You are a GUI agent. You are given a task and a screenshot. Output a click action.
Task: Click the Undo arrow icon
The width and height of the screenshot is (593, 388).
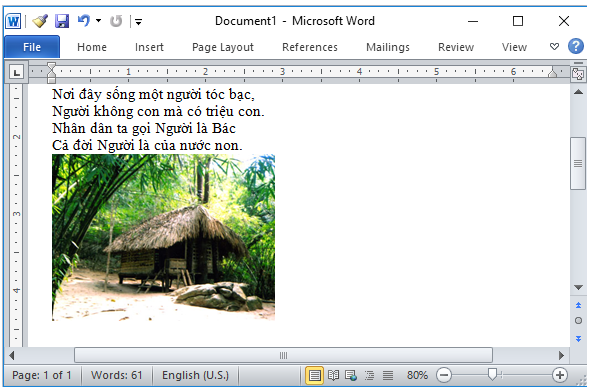tap(84, 21)
